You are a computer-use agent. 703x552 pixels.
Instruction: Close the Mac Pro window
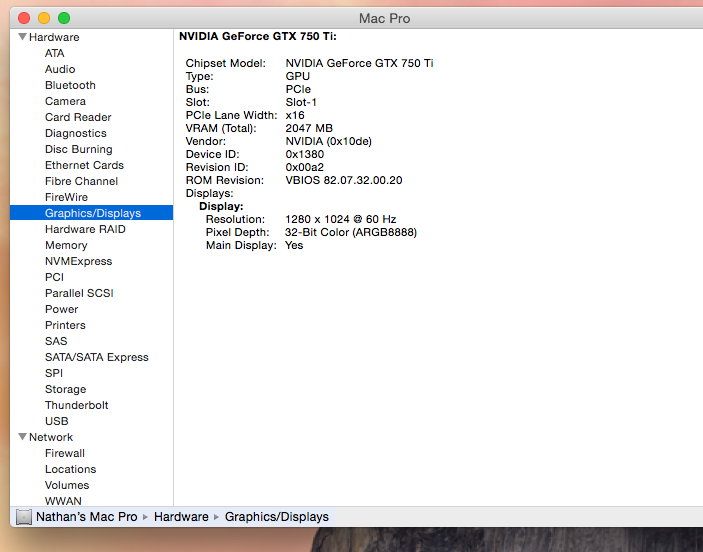pyautogui.click(x=24, y=18)
